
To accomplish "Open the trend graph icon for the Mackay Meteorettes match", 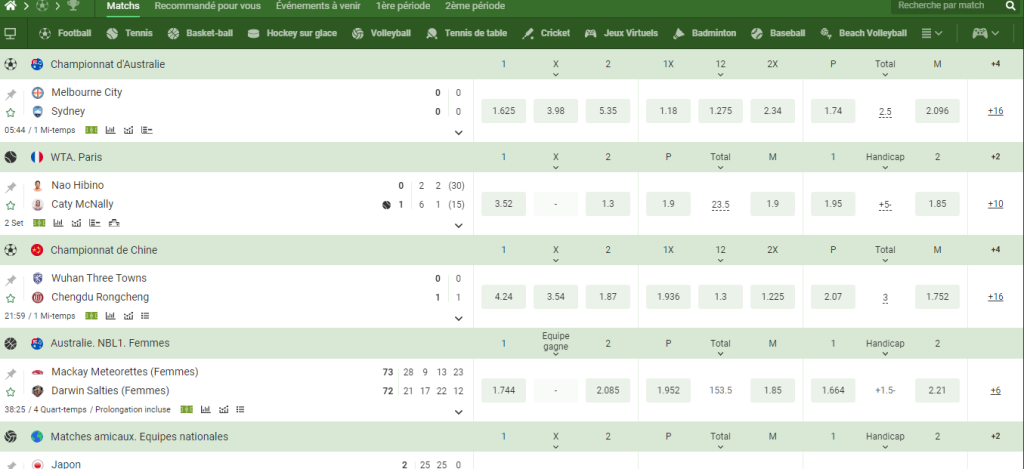I will pyautogui.click(x=224, y=409).
